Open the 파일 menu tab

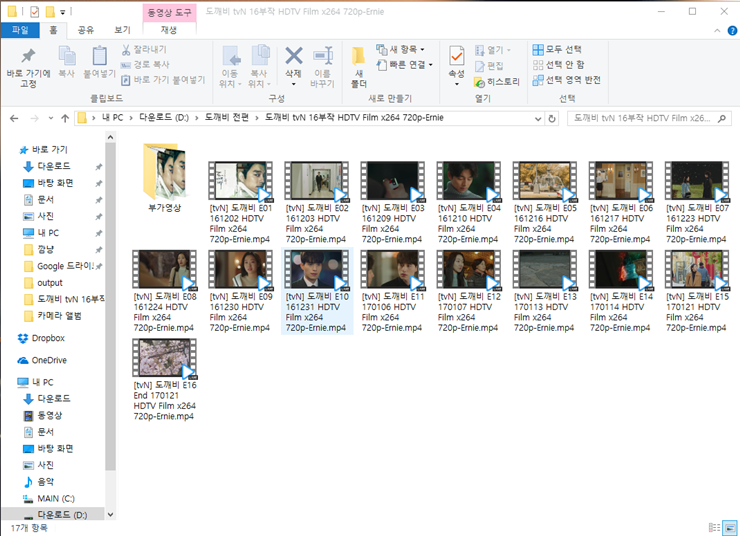pyautogui.click(x=20, y=30)
